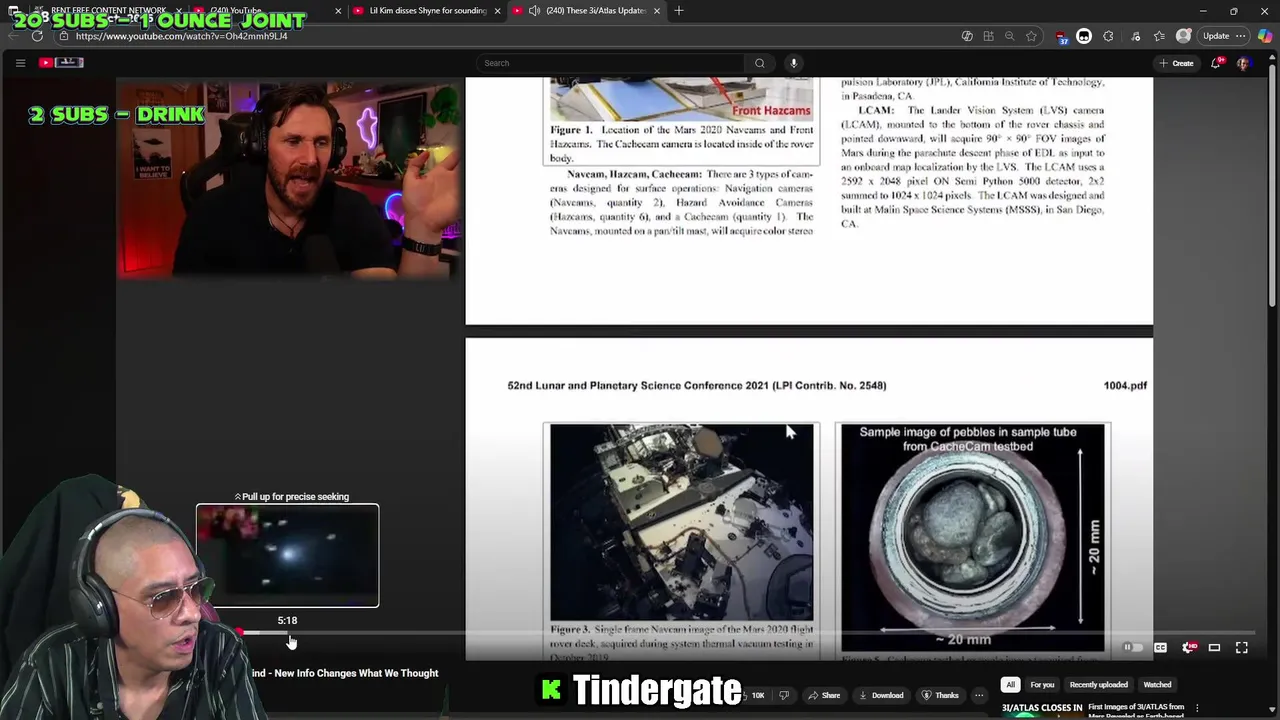Click the pebbles in sample tube image
Viewport: 1280px width, 720px height.
tap(972, 538)
